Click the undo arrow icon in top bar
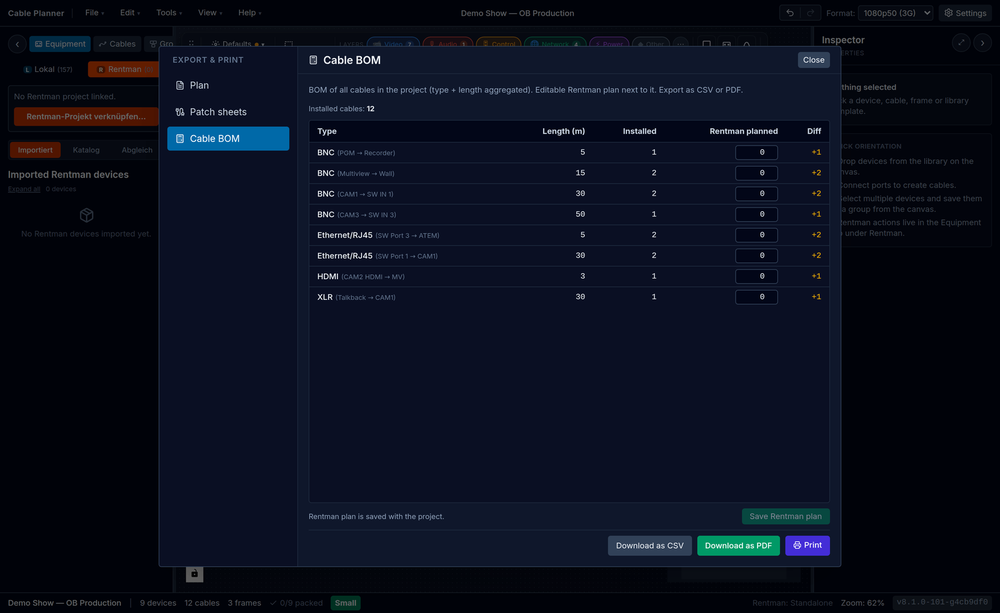This screenshot has width=1000, height=613. tap(790, 13)
